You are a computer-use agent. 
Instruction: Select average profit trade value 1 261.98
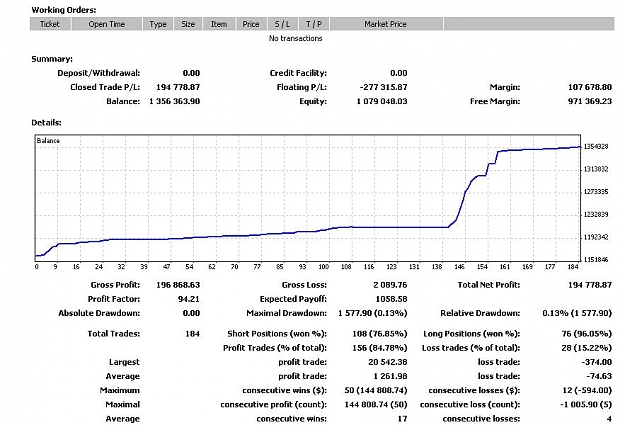pyautogui.click(x=390, y=376)
